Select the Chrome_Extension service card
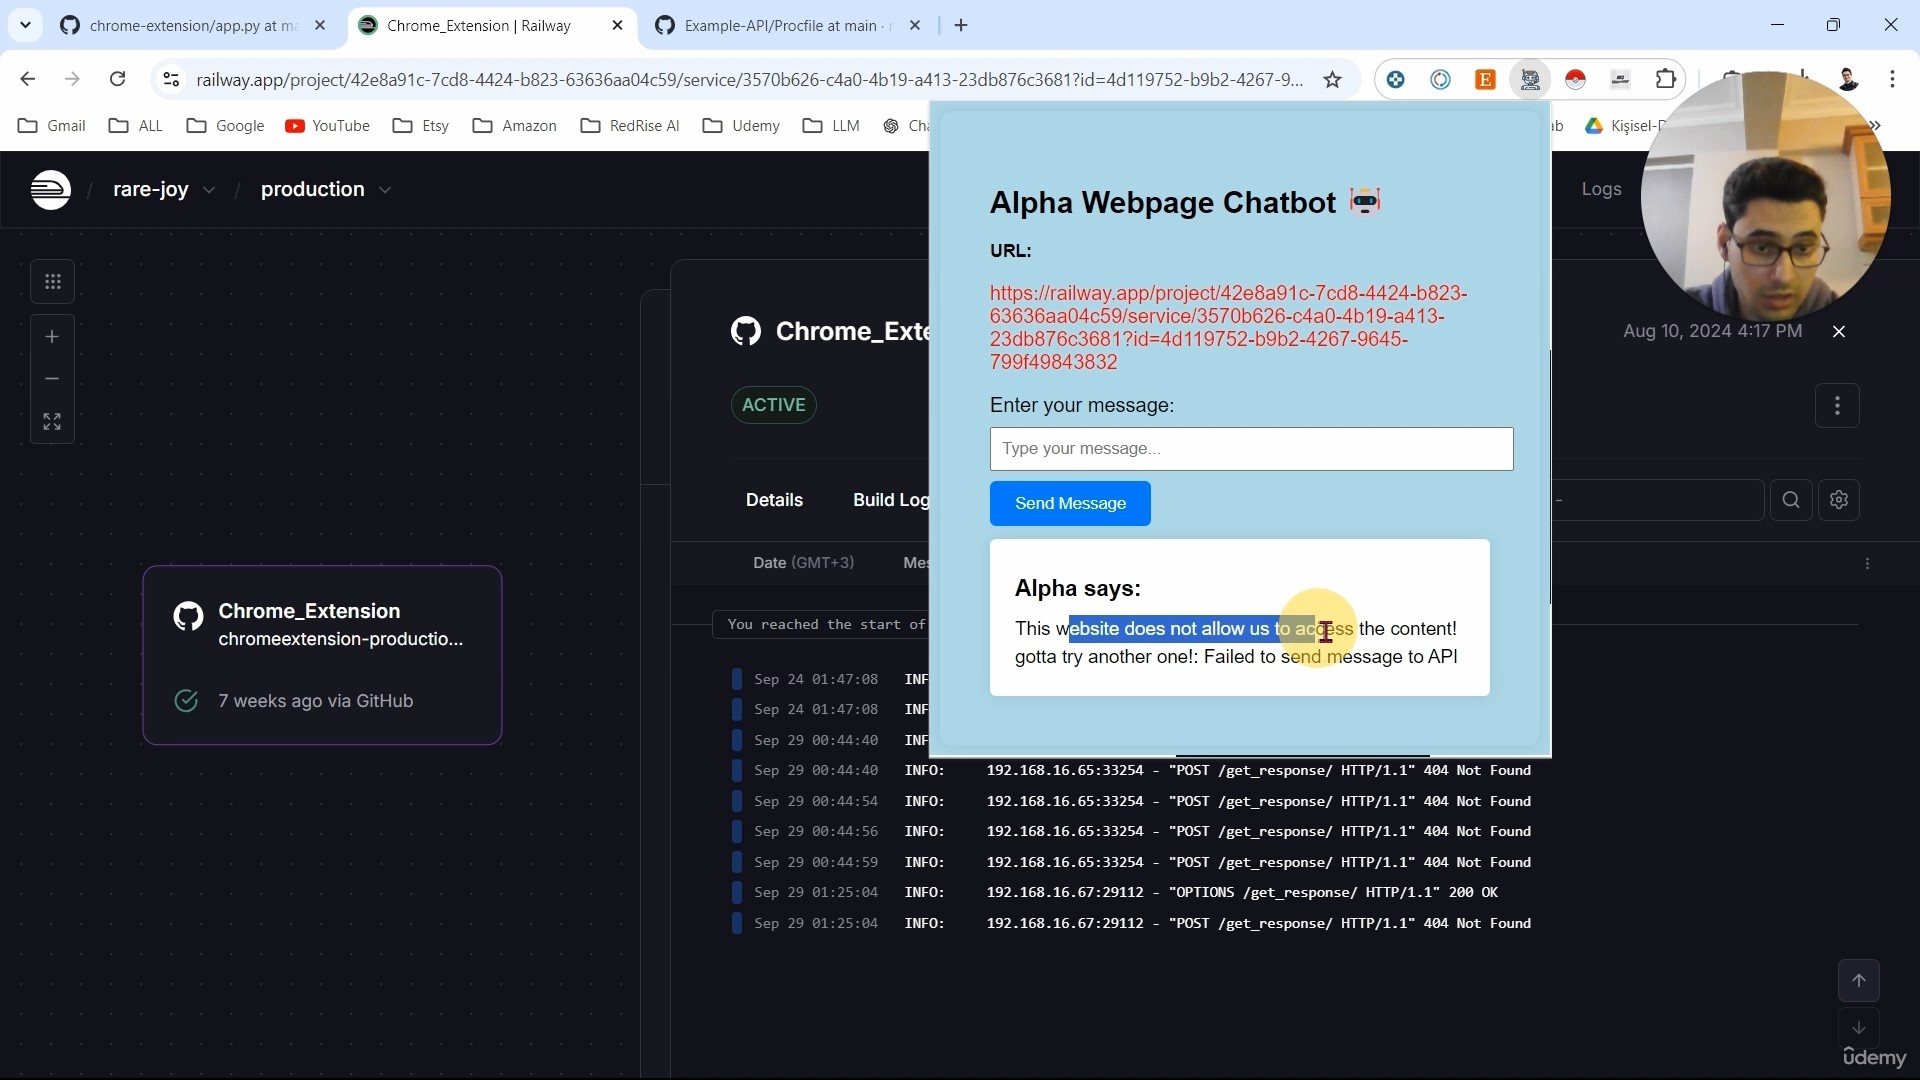 (322, 655)
